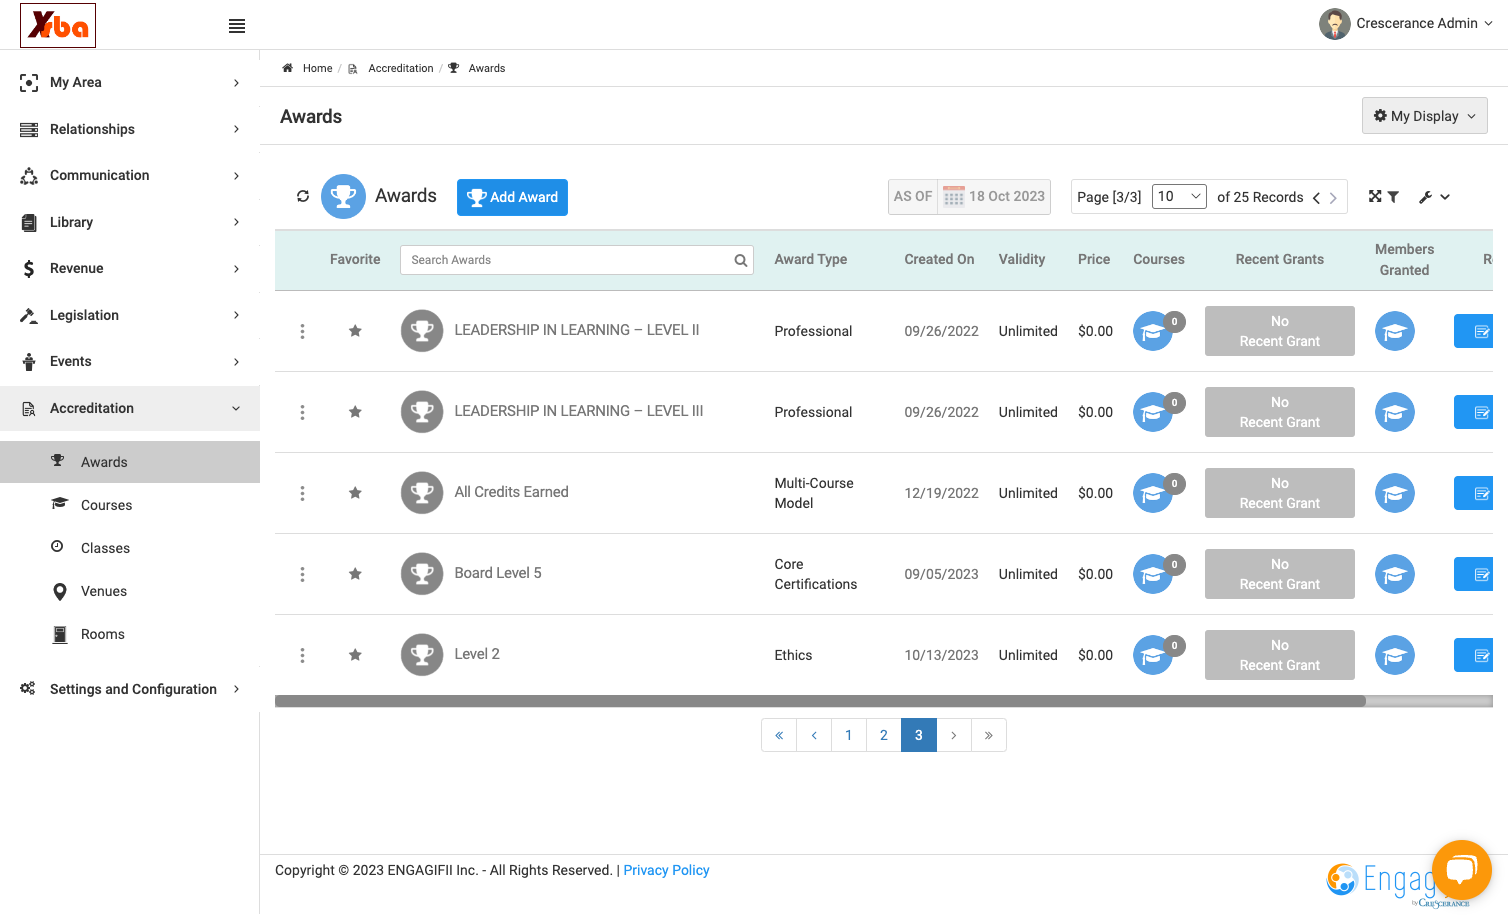This screenshot has width=1508, height=916.
Task: Open row options for Level 2
Action: click(302, 655)
